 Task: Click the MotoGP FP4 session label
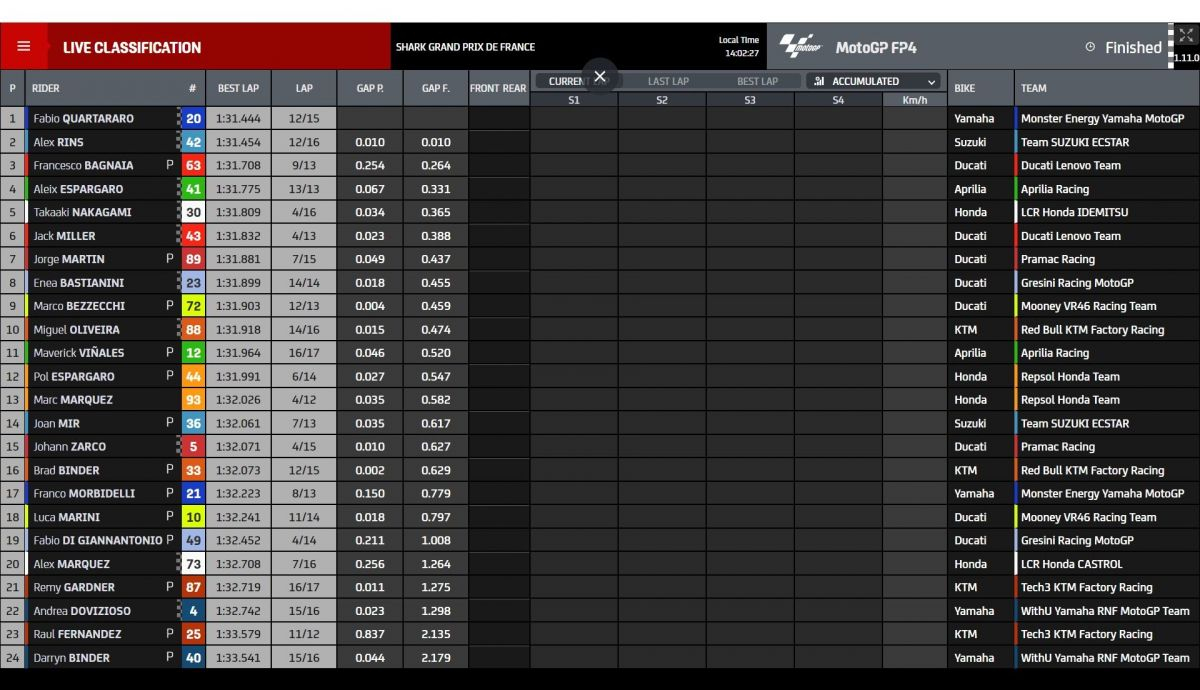pos(876,47)
